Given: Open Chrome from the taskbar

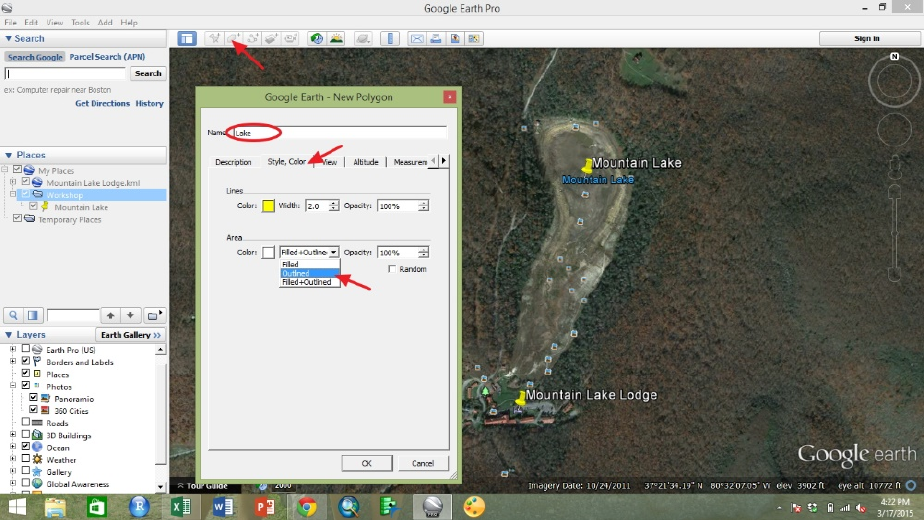Looking at the screenshot, I should [306, 507].
